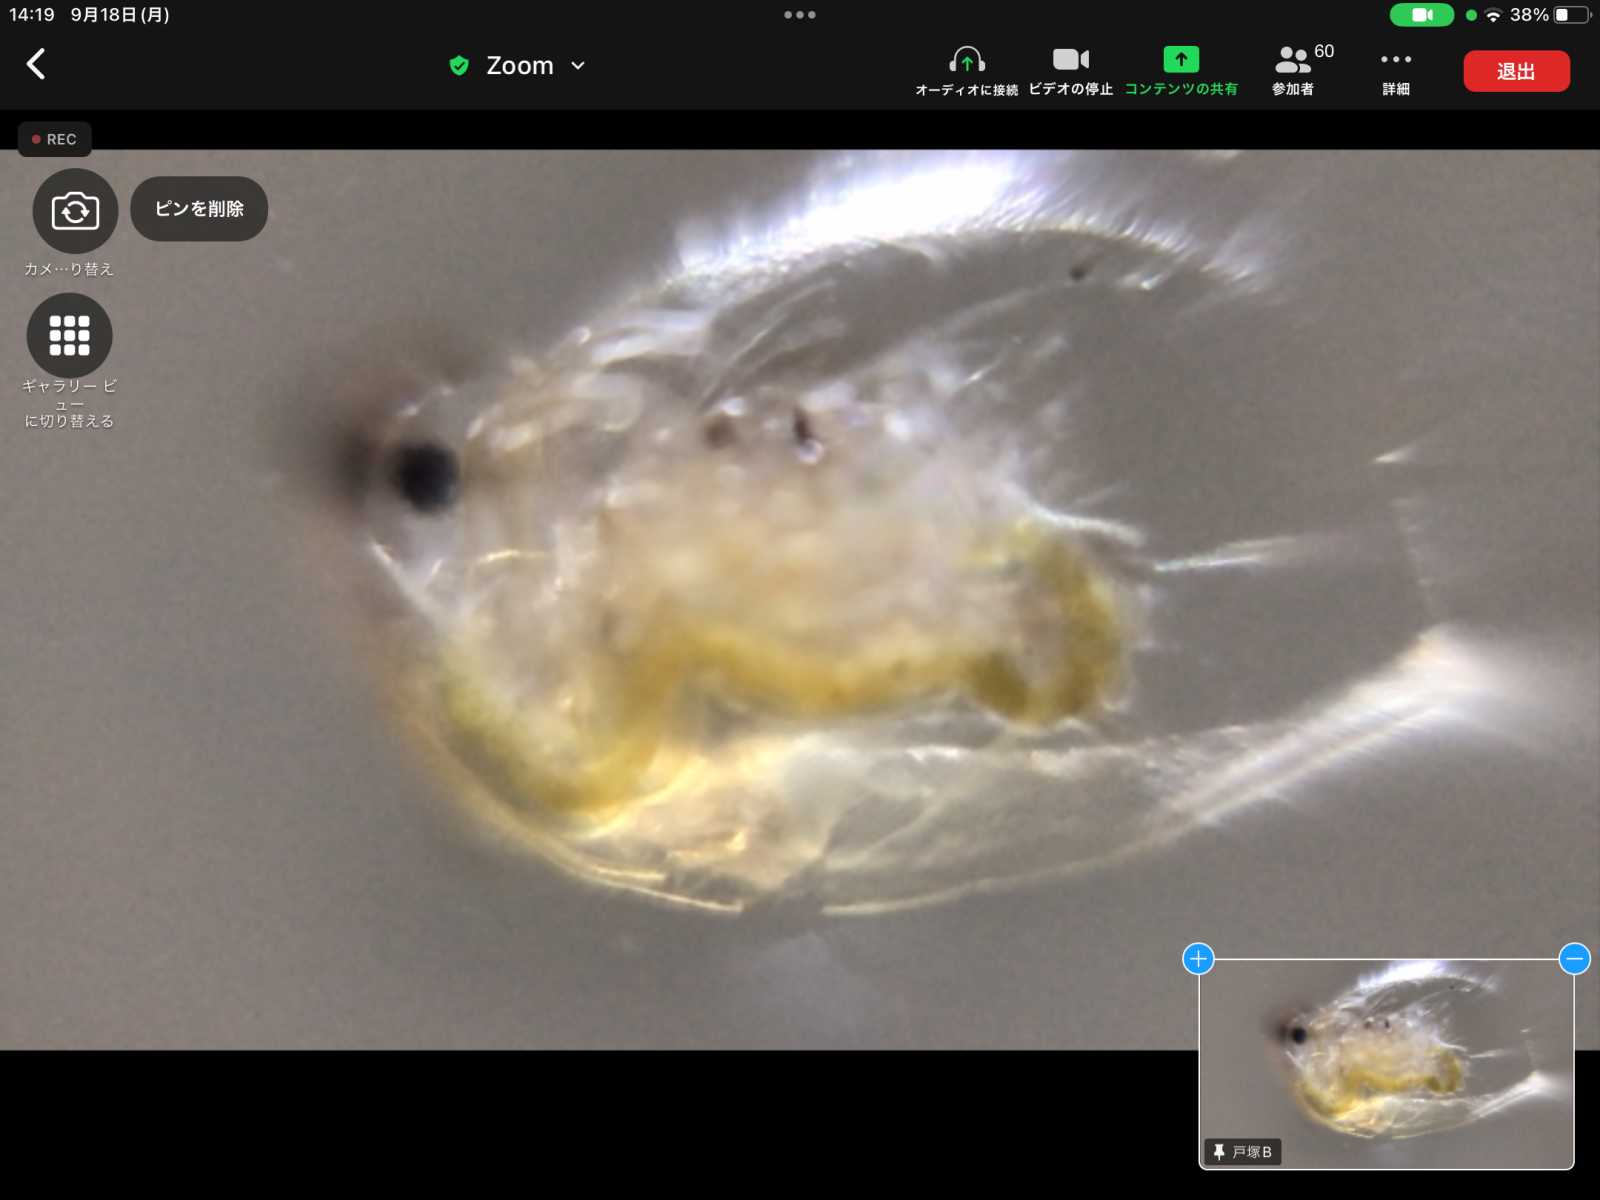Tap the pin icon on 戸塚B label

1219,1152
